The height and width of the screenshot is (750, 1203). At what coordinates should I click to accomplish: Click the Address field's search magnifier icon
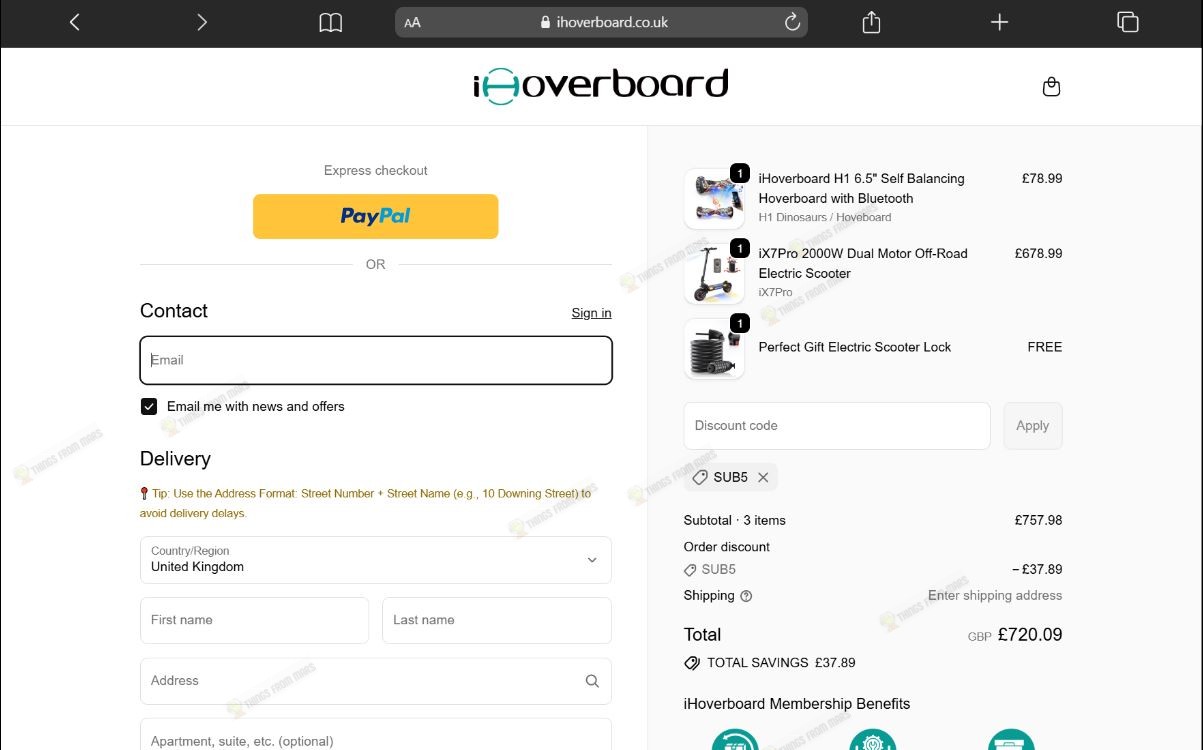[x=592, y=681]
